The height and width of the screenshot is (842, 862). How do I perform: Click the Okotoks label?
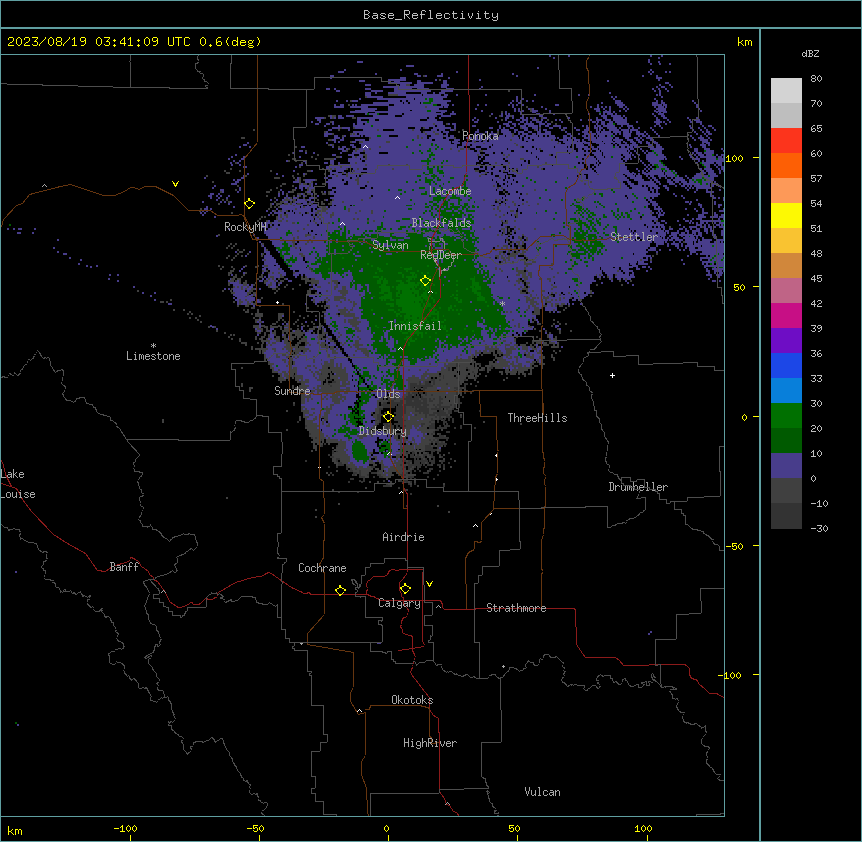(x=412, y=700)
